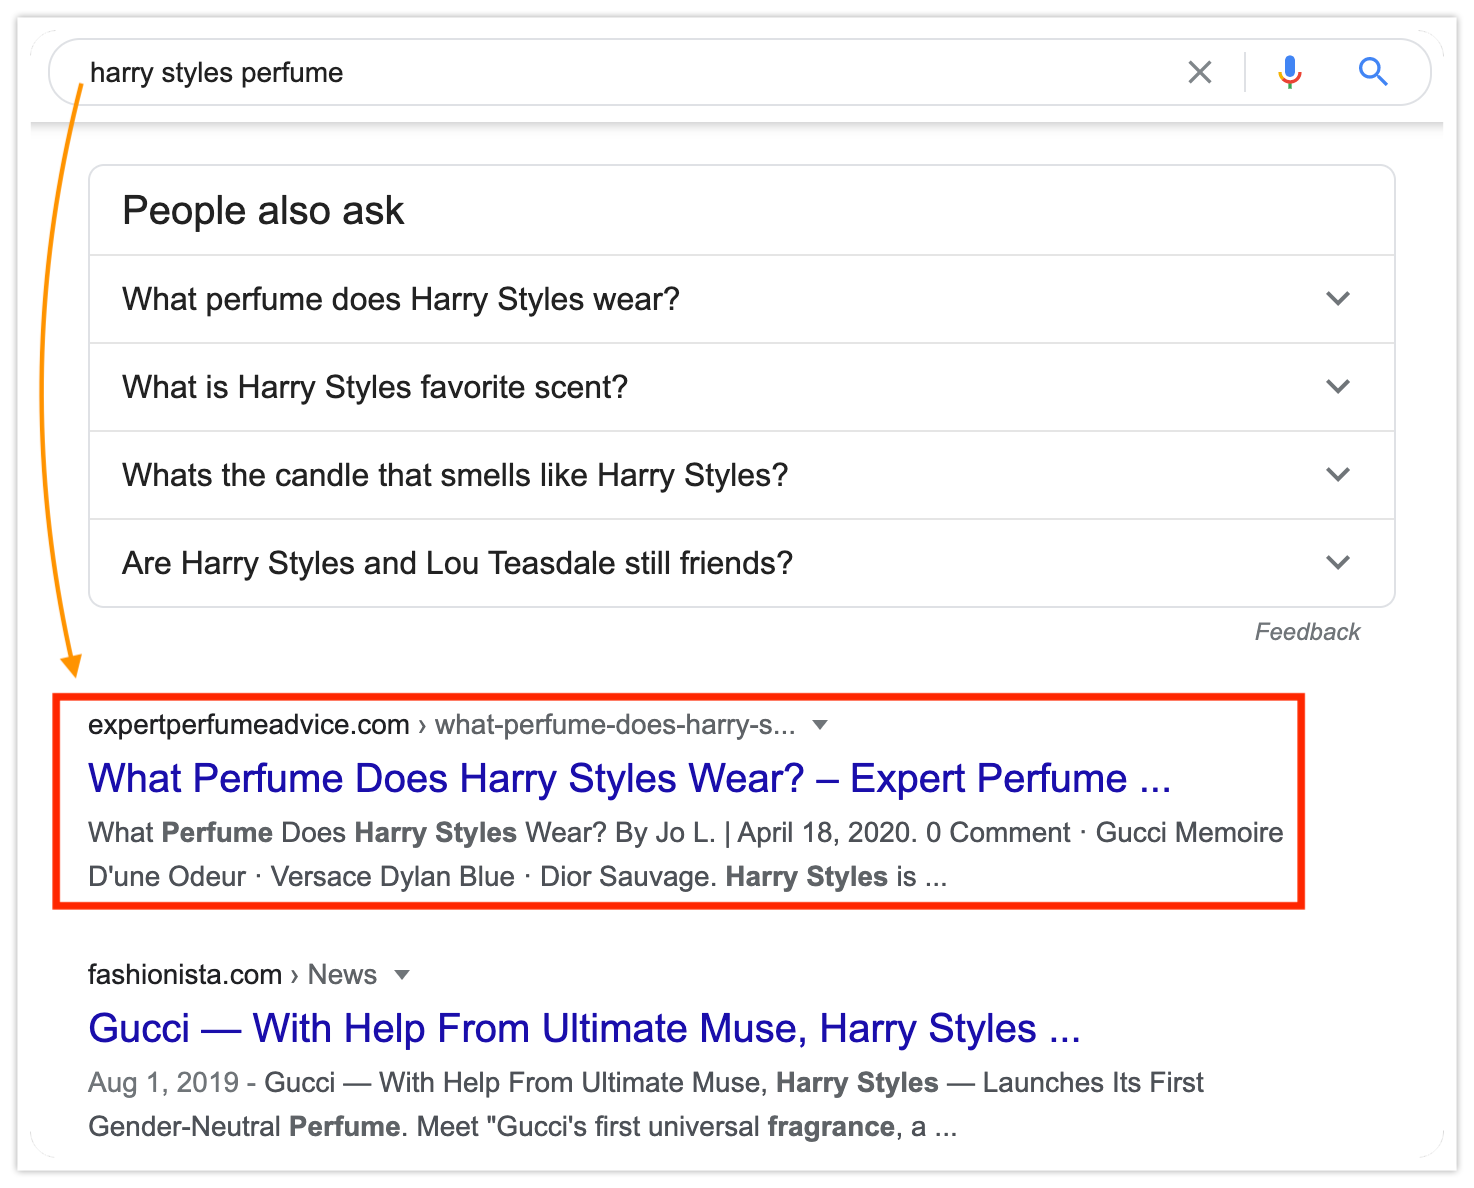Click question text 'What is Harry Styles favorite scent?'
The width and height of the screenshot is (1474, 1188).
pos(375,387)
